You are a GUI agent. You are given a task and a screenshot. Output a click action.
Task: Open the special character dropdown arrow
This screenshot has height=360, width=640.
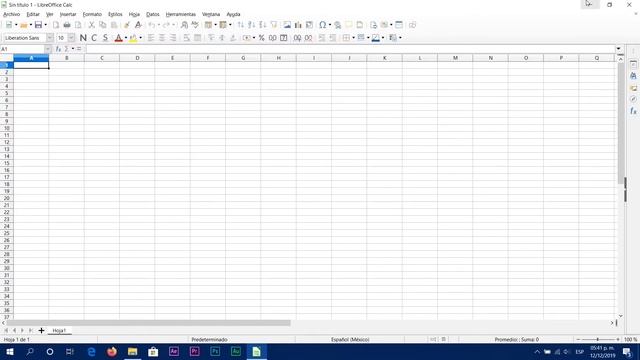click(x=330, y=25)
